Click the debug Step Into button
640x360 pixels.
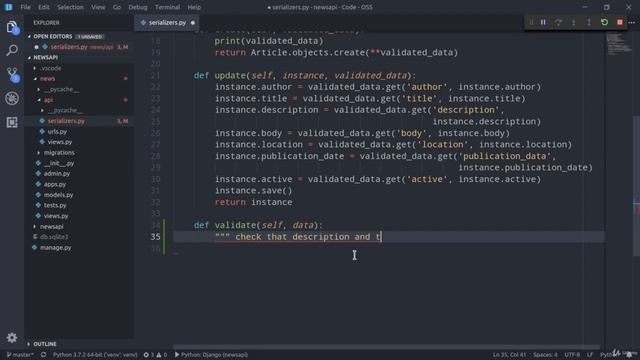tap(573, 22)
